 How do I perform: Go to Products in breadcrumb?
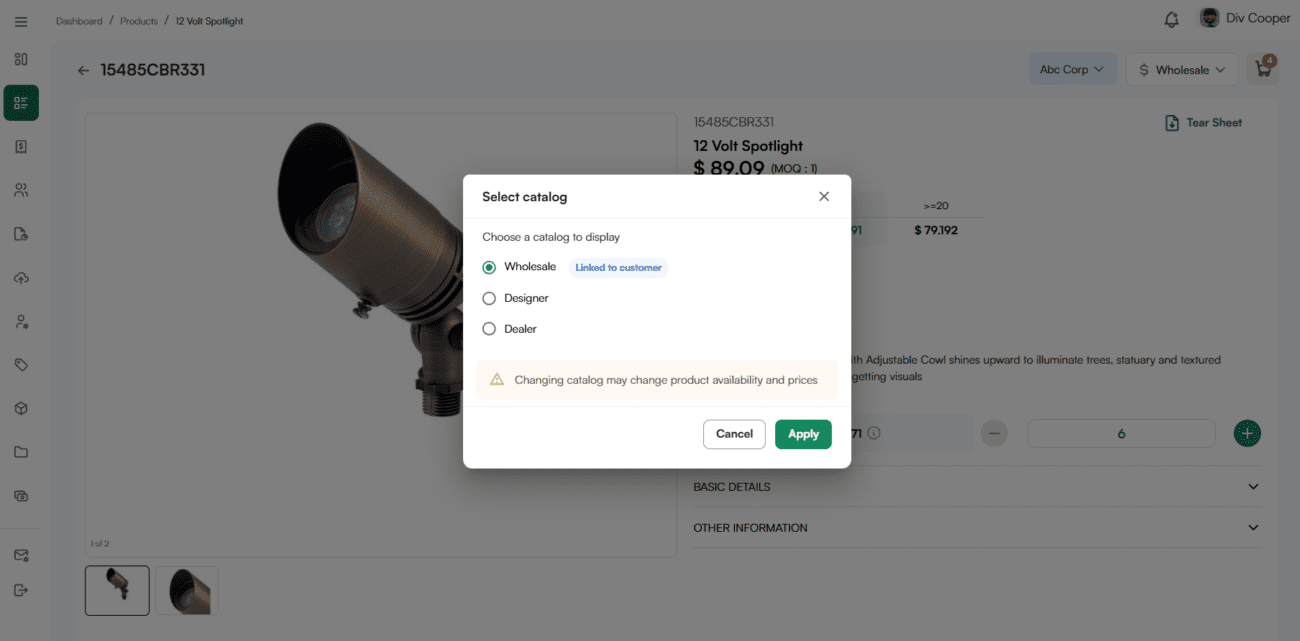pyautogui.click(x=139, y=21)
